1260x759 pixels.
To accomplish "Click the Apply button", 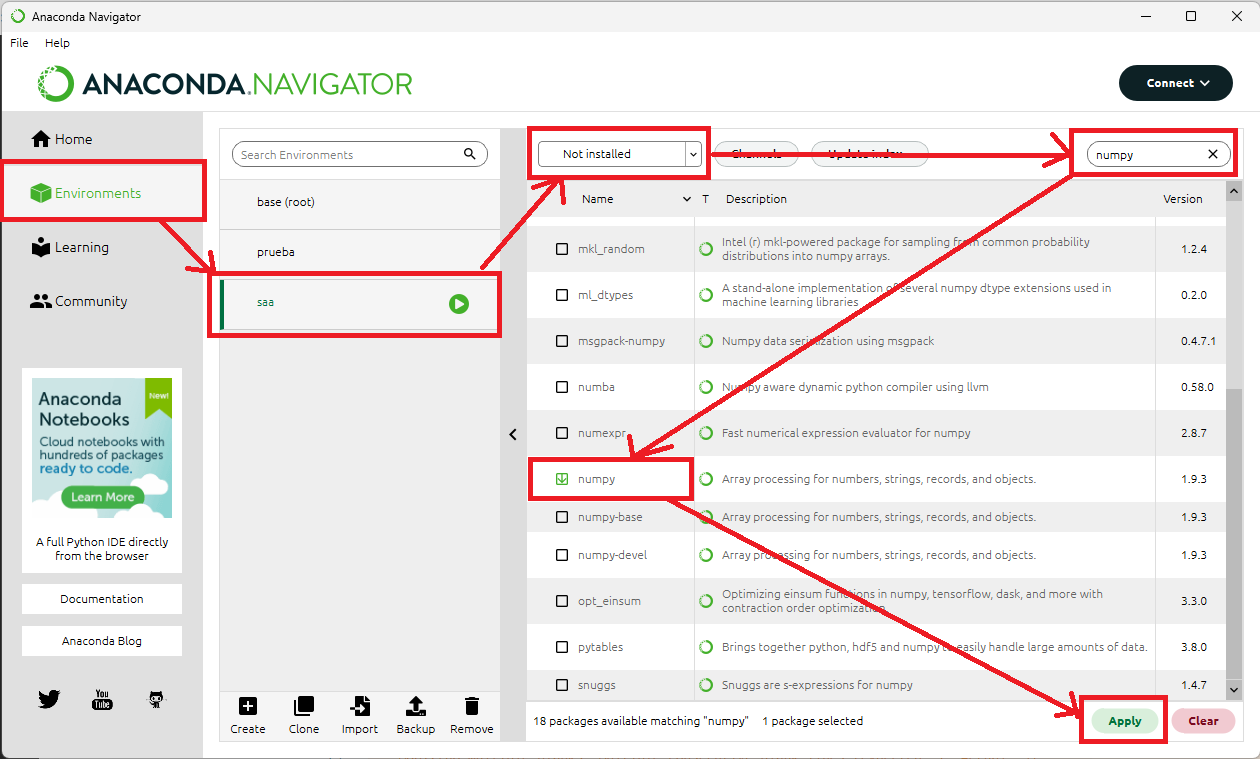I will click(x=1124, y=721).
